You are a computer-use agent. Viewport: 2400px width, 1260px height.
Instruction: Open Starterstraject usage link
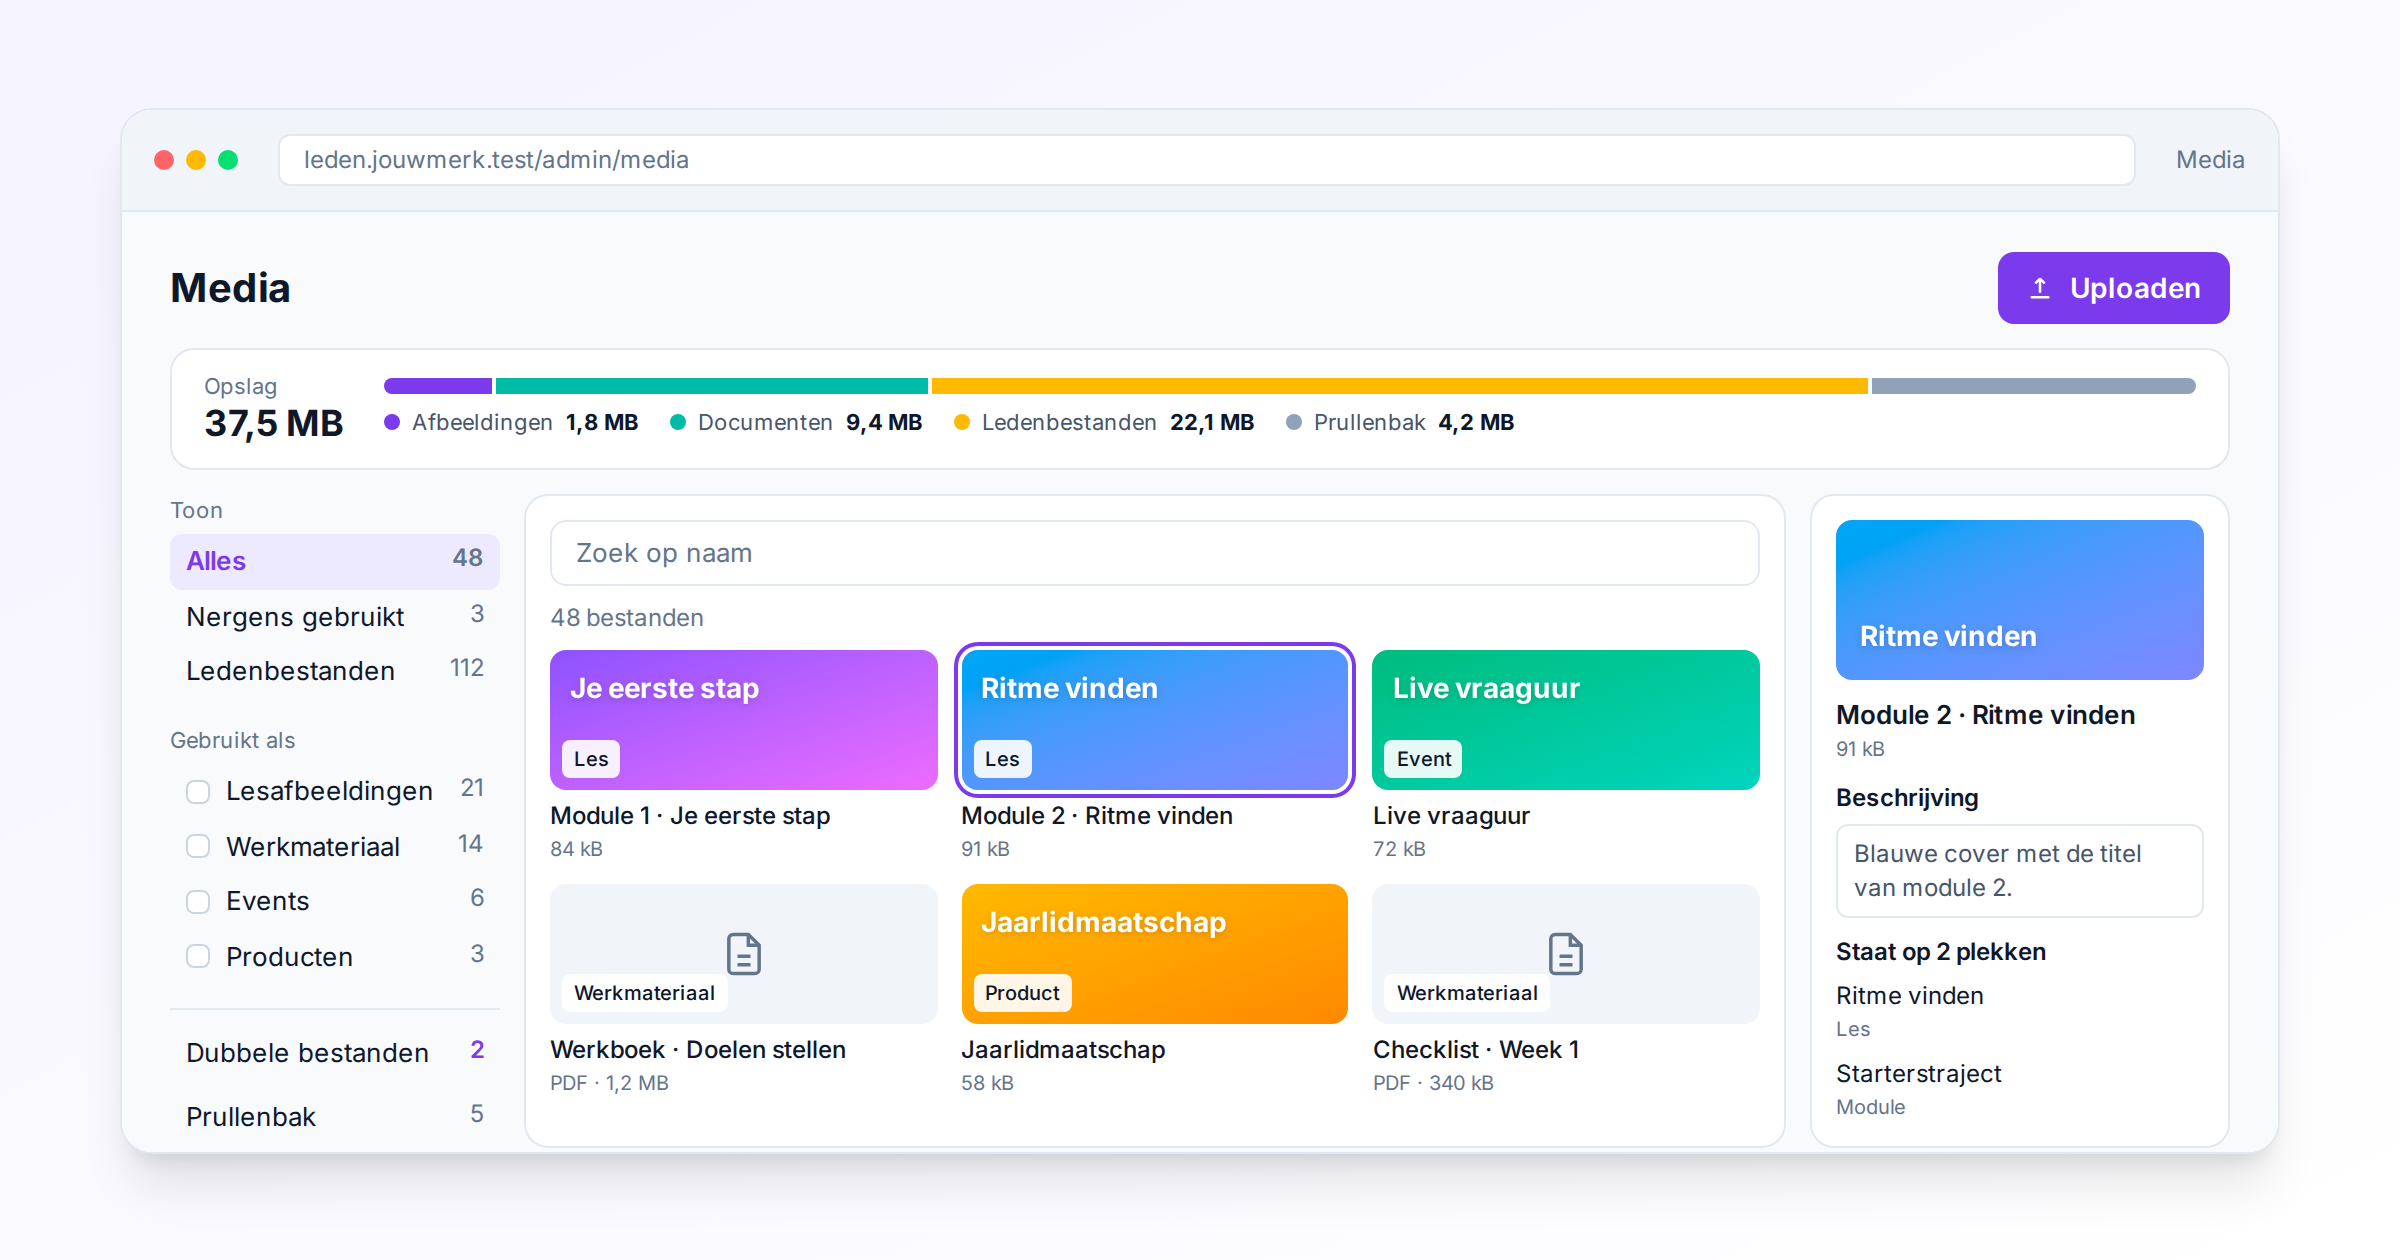(1918, 1073)
